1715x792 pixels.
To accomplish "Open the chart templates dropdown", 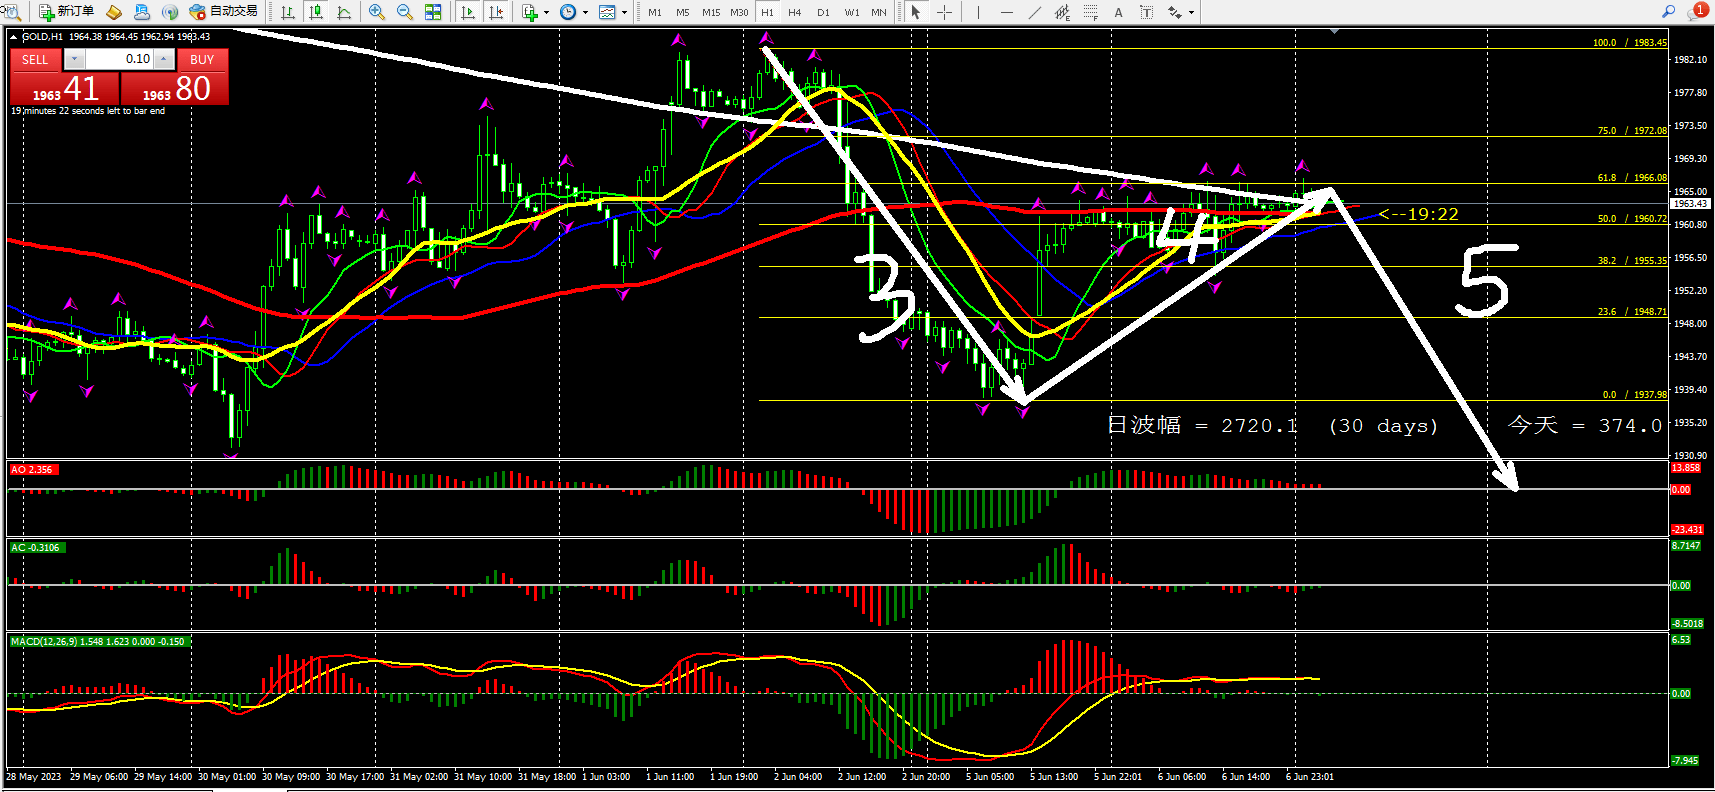I will 624,13.
